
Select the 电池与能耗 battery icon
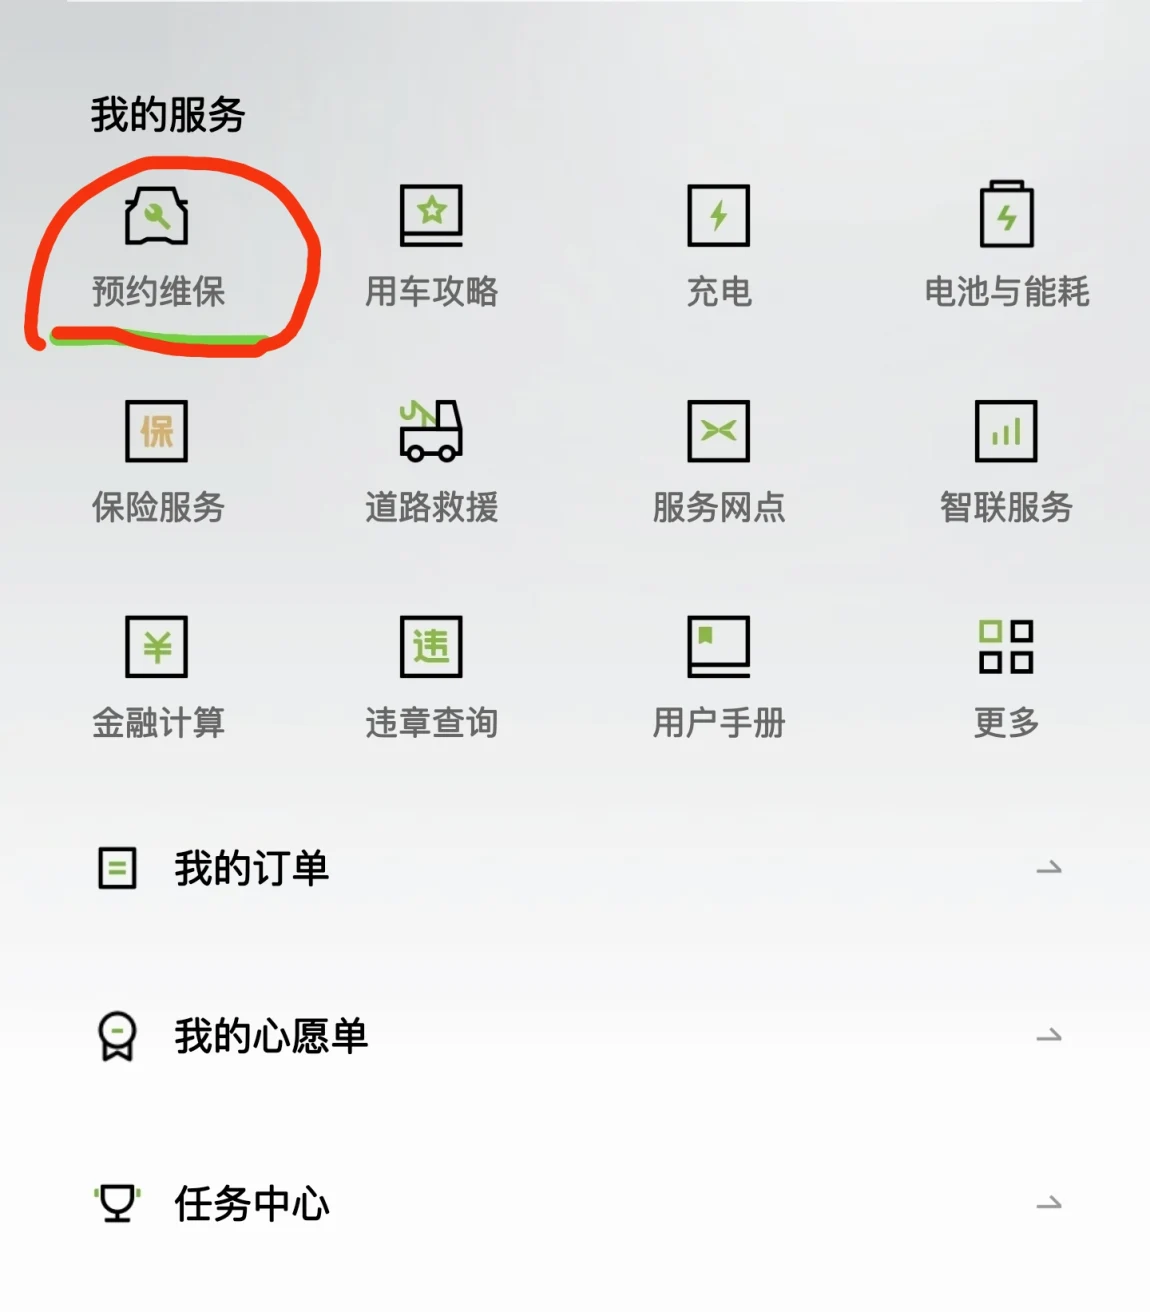pyautogui.click(x=1006, y=214)
